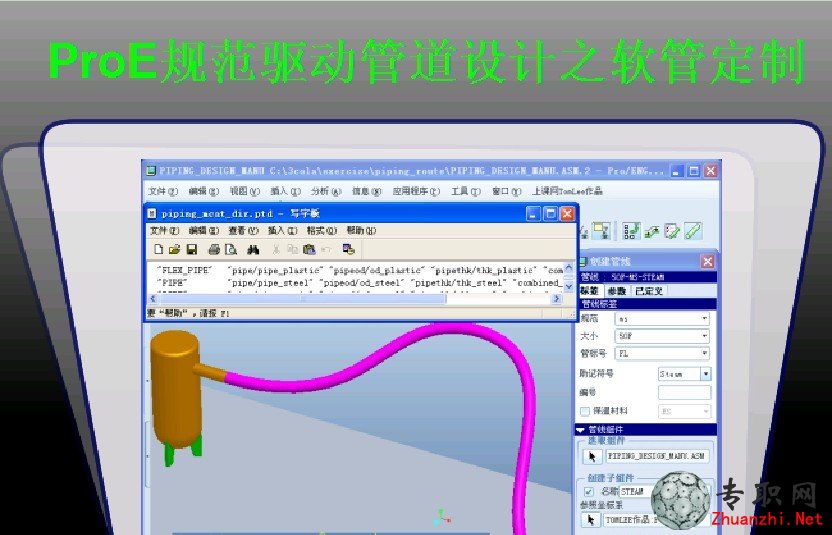Screen dimensions: 832x535
Task: Toggle the 名称 checkbox next to STEAM
Action: pyautogui.click(x=588, y=491)
